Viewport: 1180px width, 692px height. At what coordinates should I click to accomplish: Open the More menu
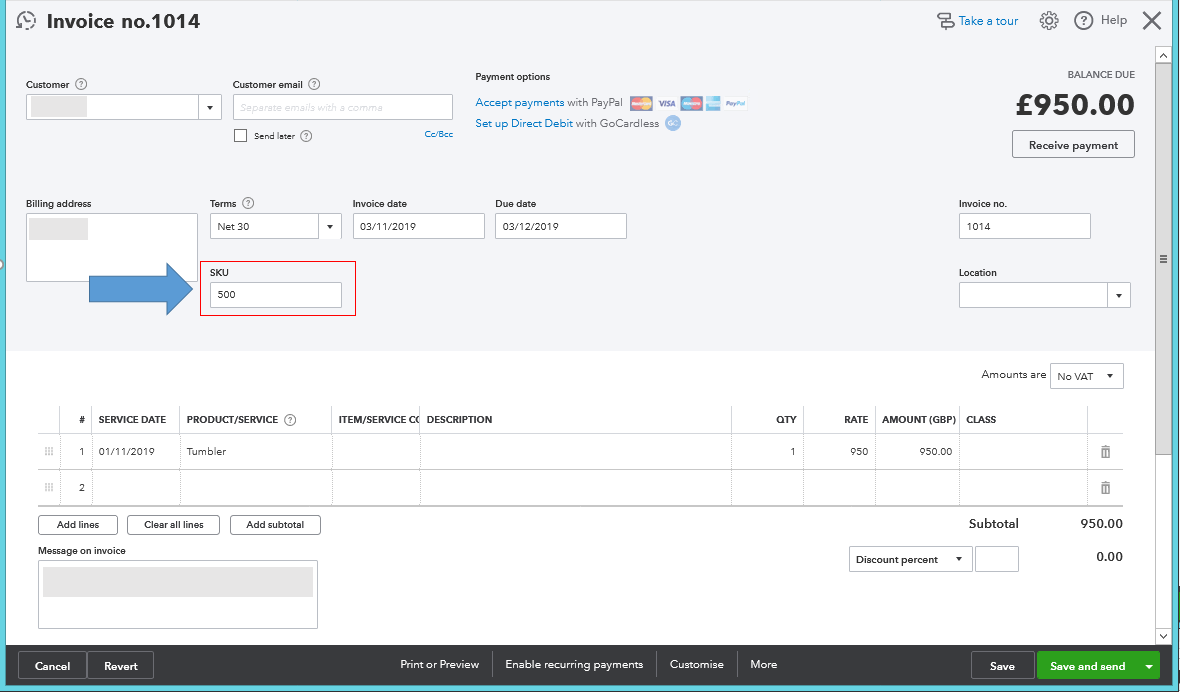click(763, 664)
